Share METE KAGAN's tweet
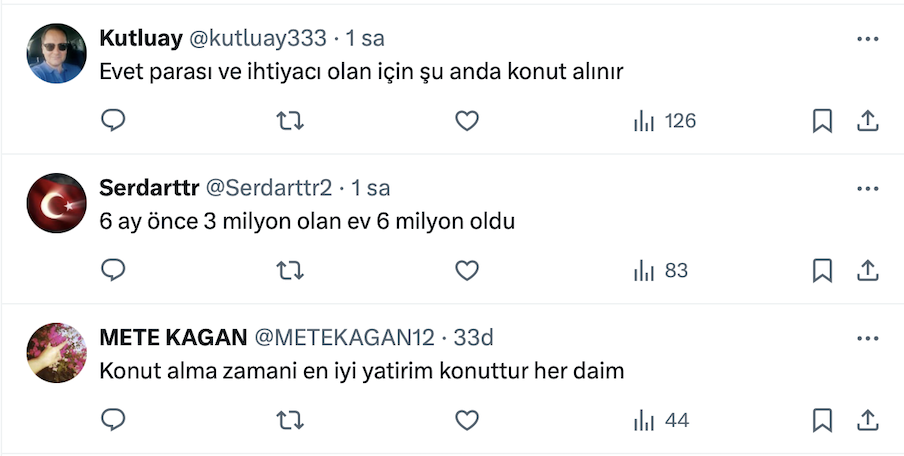 pos(868,421)
